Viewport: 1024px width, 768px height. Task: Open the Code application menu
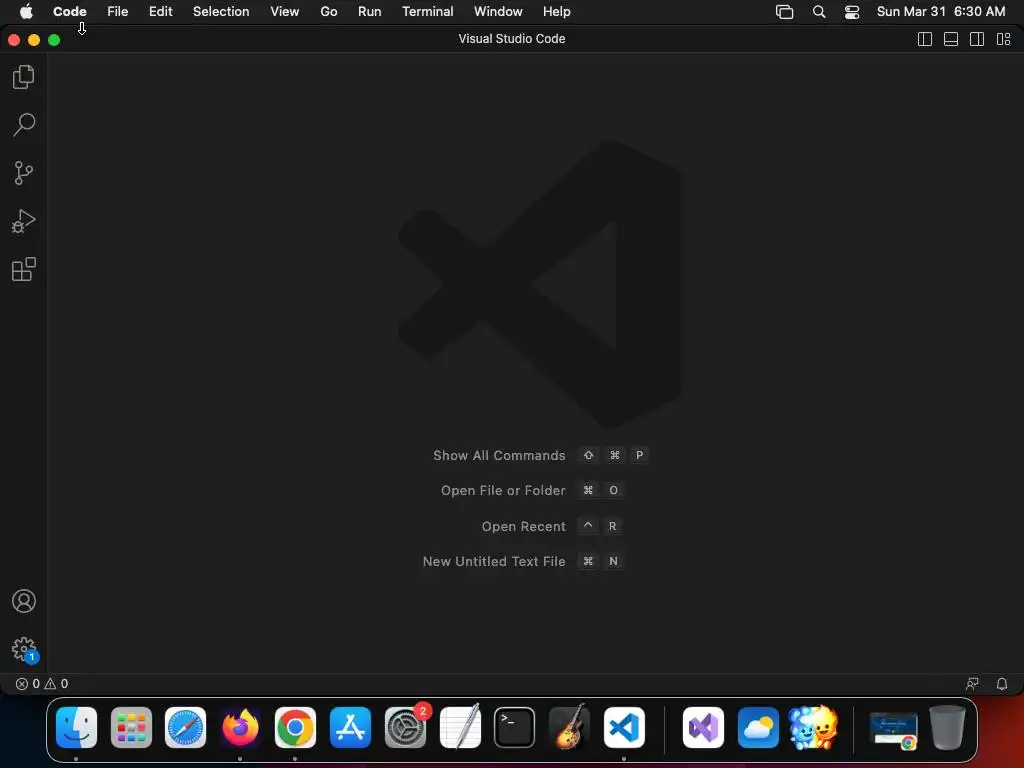70,12
